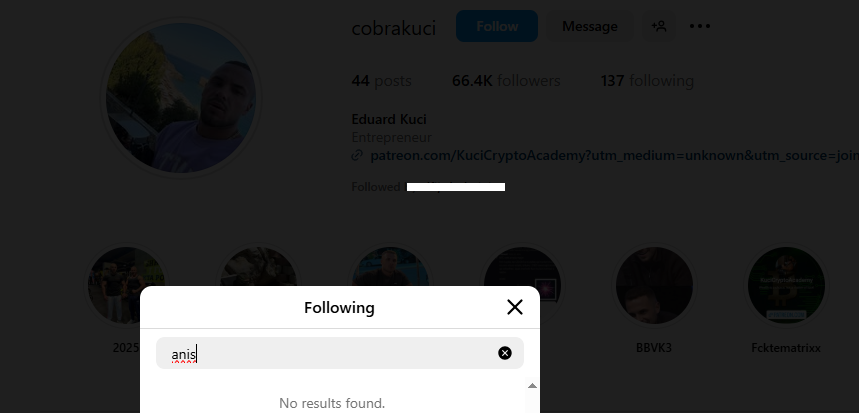The width and height of the screenshot is (859, 413).
Task: Clear the 'anis' search text
Action: 505,353
